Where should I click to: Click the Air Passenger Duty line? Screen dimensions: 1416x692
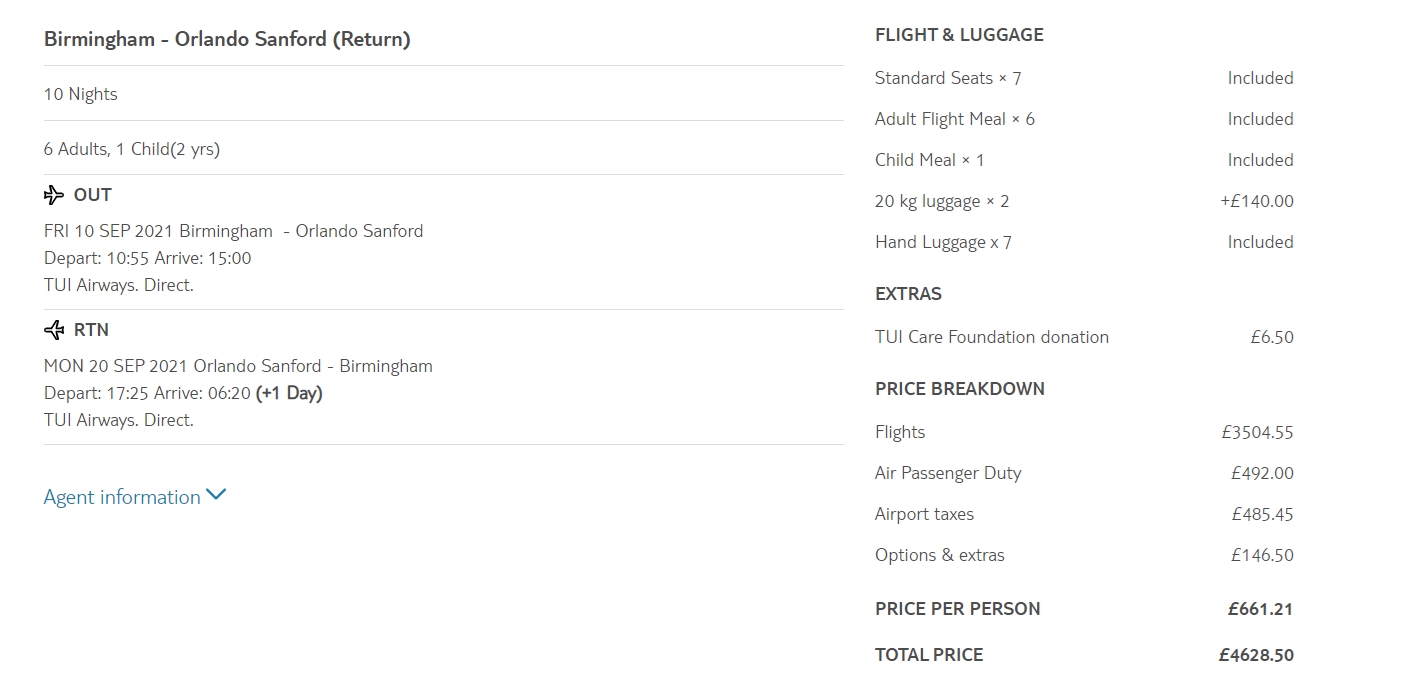948,473
